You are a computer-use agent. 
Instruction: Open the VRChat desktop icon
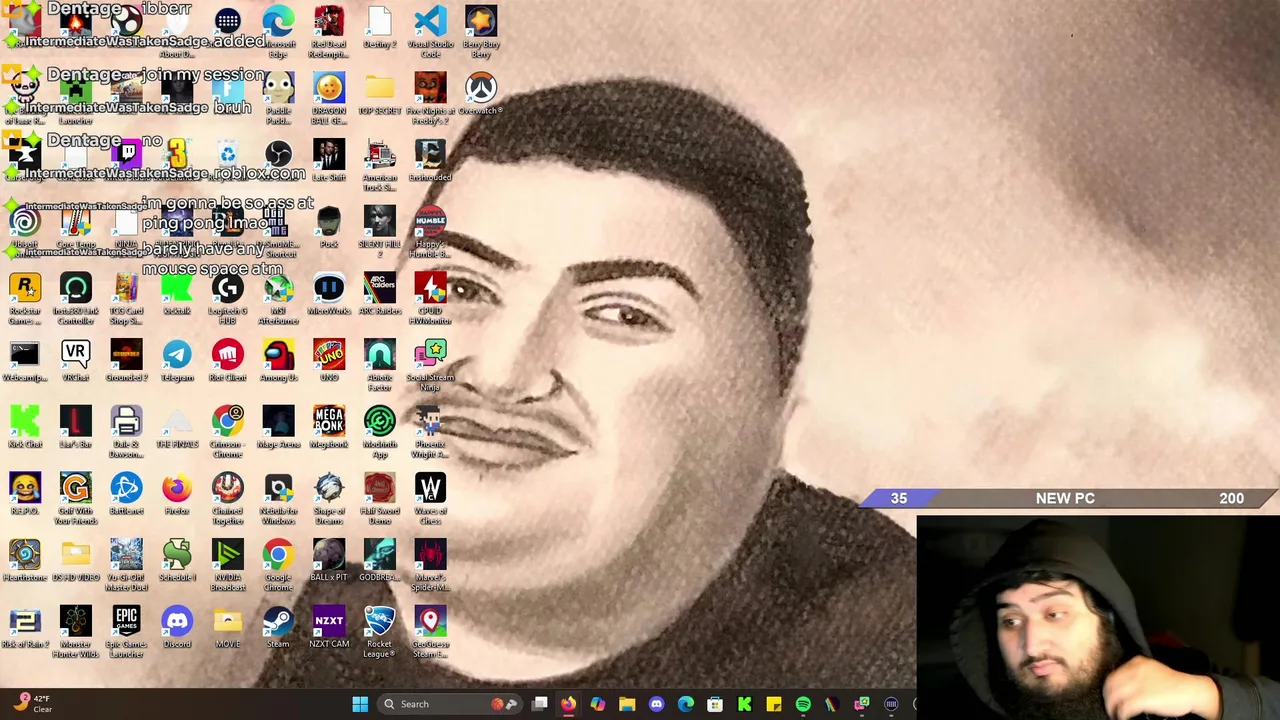tap(76, 355)
